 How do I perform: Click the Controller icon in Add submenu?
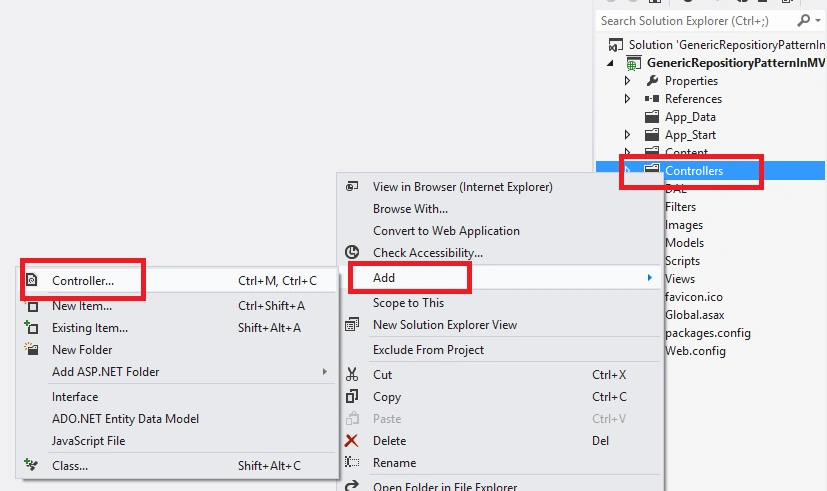coord(32,280)
